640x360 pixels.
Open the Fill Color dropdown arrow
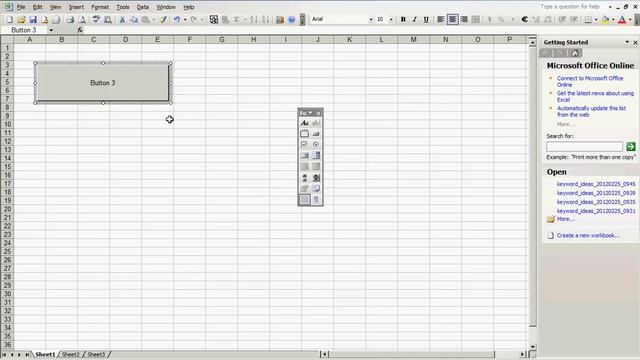click(613, 20)
